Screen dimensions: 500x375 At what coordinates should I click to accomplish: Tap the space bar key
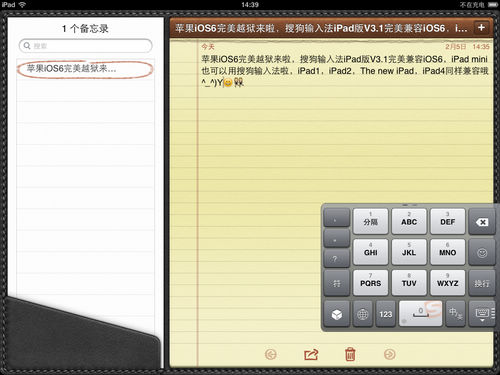421,314
